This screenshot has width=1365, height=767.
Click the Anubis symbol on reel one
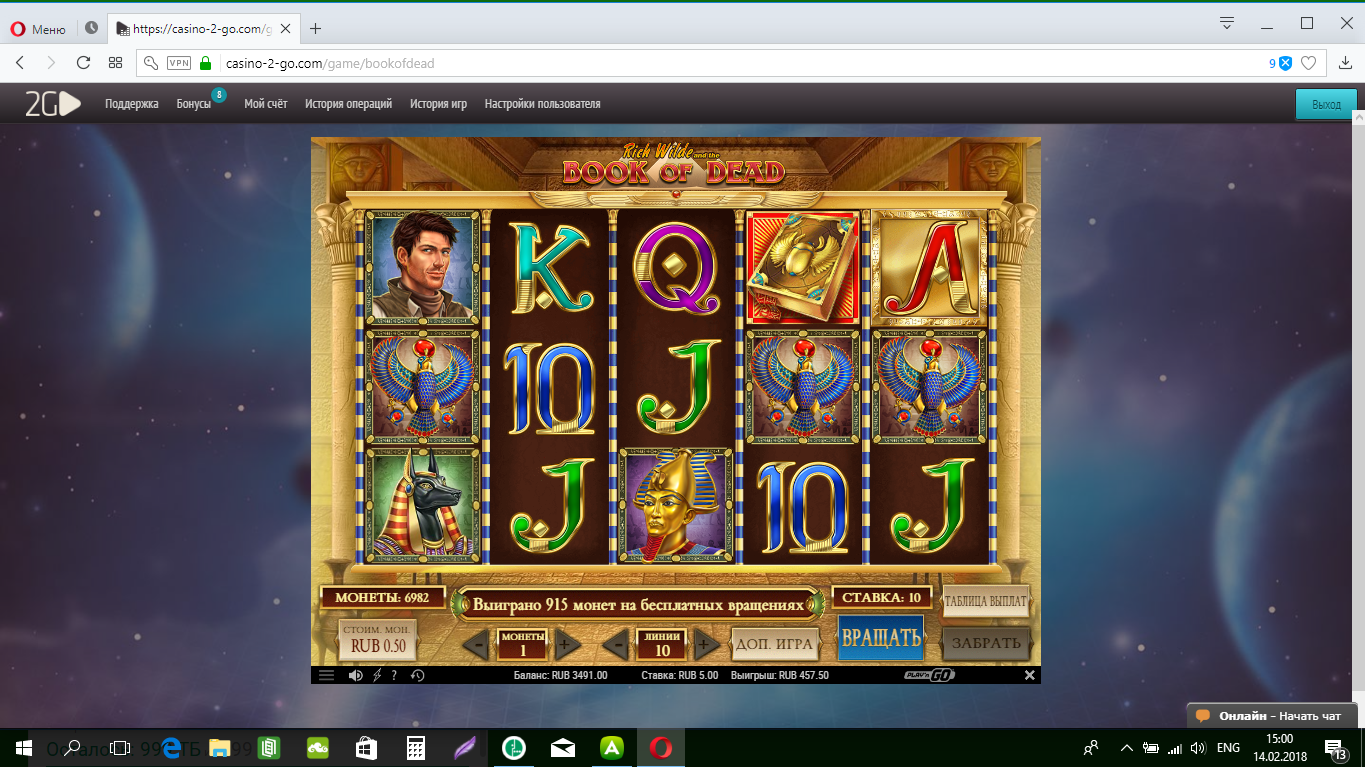tap(423, 505)
